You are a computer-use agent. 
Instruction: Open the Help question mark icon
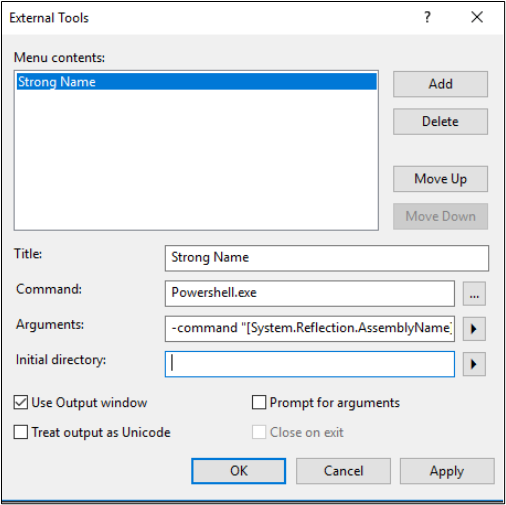(x=427, y=17)
